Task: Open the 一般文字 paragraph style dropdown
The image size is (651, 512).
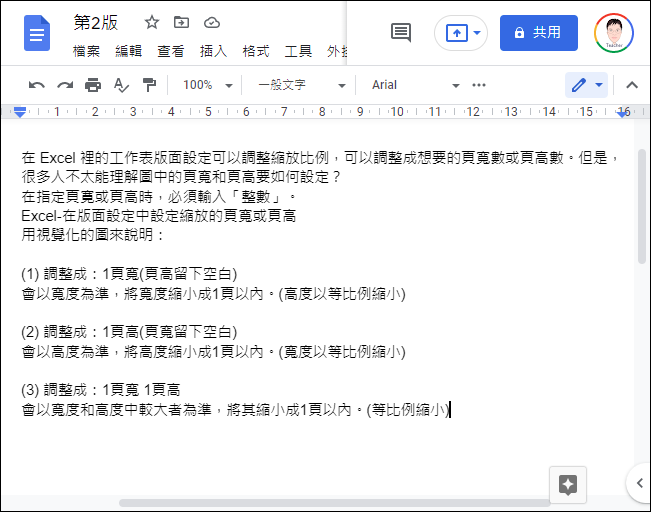Action: (x=301, y=85)
